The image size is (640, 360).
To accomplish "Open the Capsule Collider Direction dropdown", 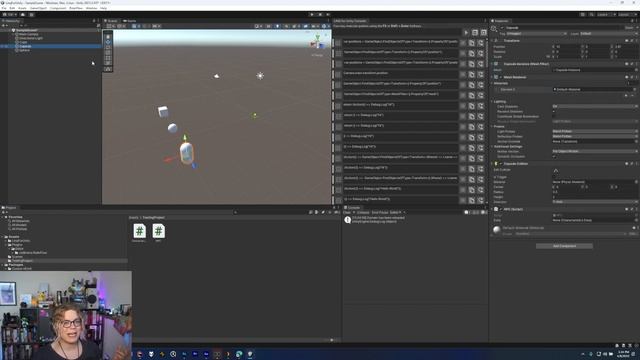I will click(595, 202).
